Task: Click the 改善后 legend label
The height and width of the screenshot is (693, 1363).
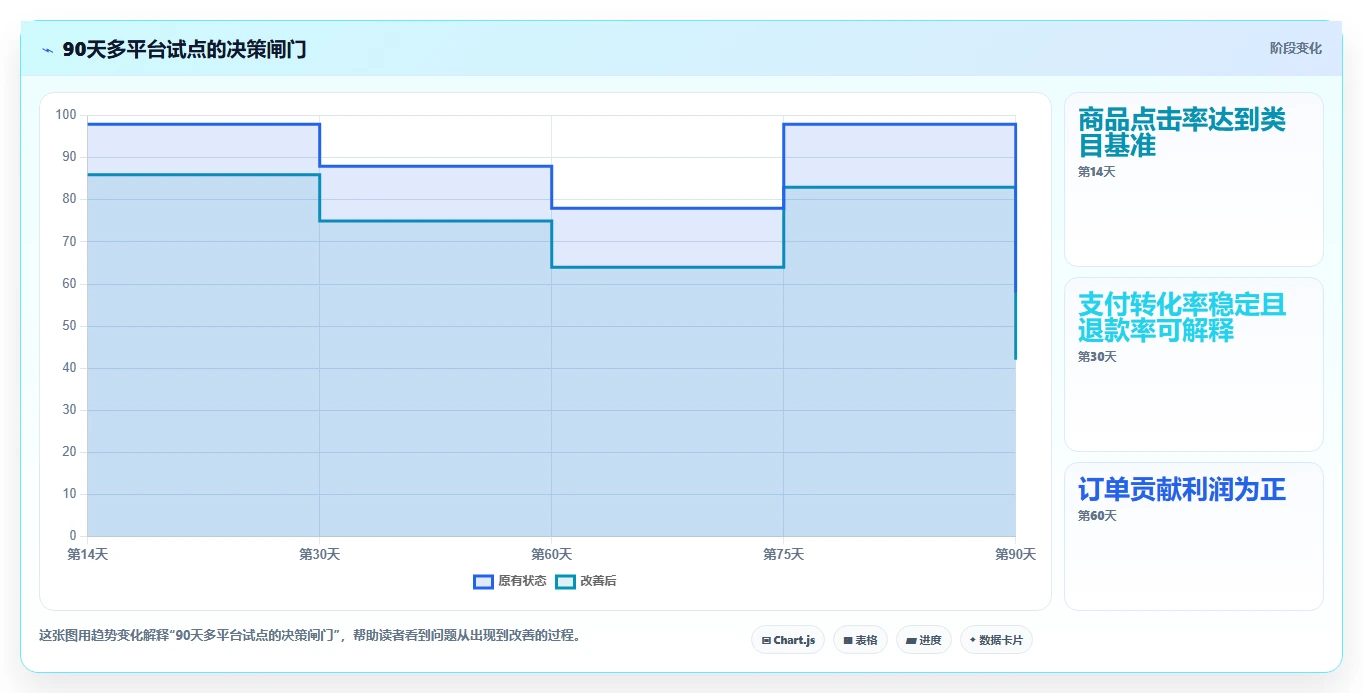Action: 598,581
